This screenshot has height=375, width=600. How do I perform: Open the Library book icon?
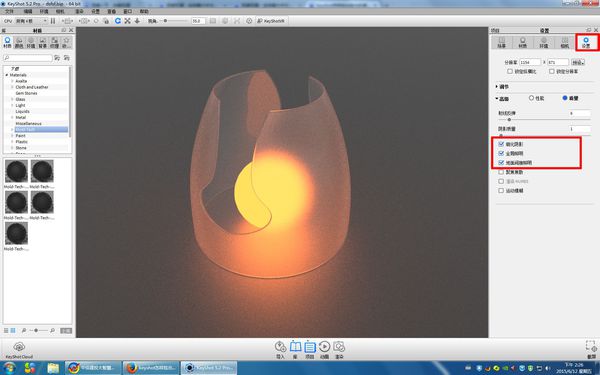(295, 347)
